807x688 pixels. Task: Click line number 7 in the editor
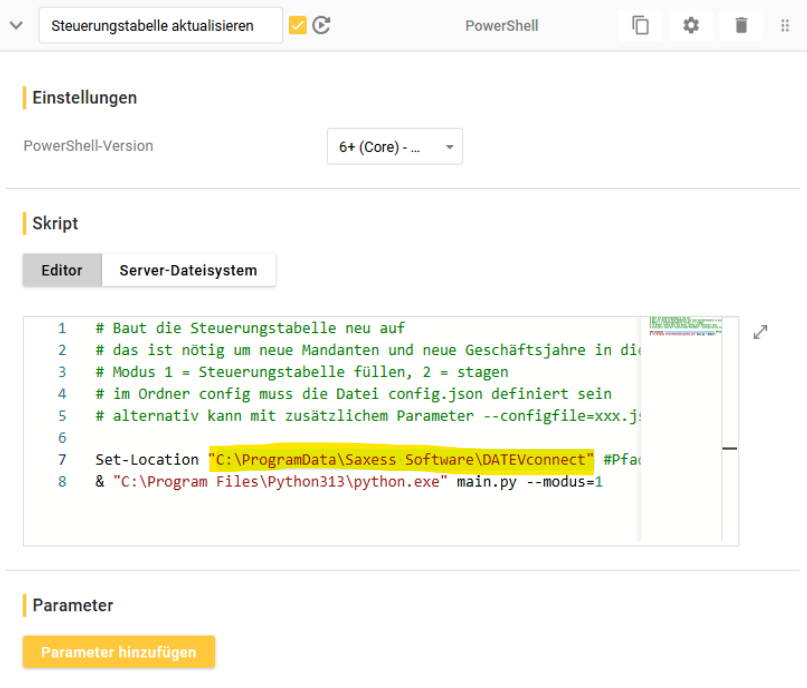[62, 460]
